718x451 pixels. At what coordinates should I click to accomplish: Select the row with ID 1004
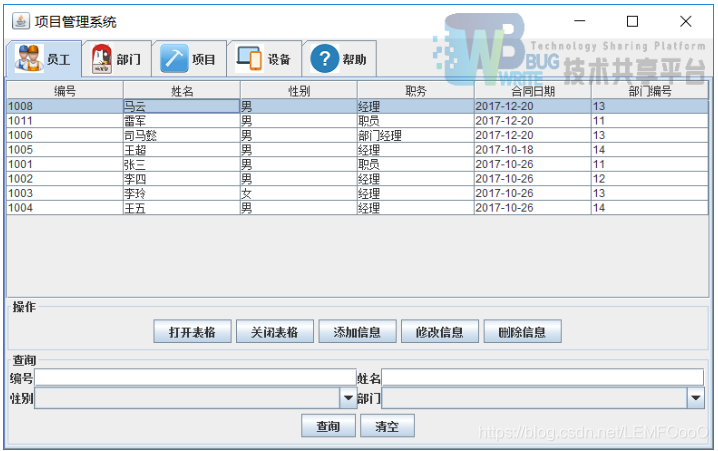click(x=358, y=208)
